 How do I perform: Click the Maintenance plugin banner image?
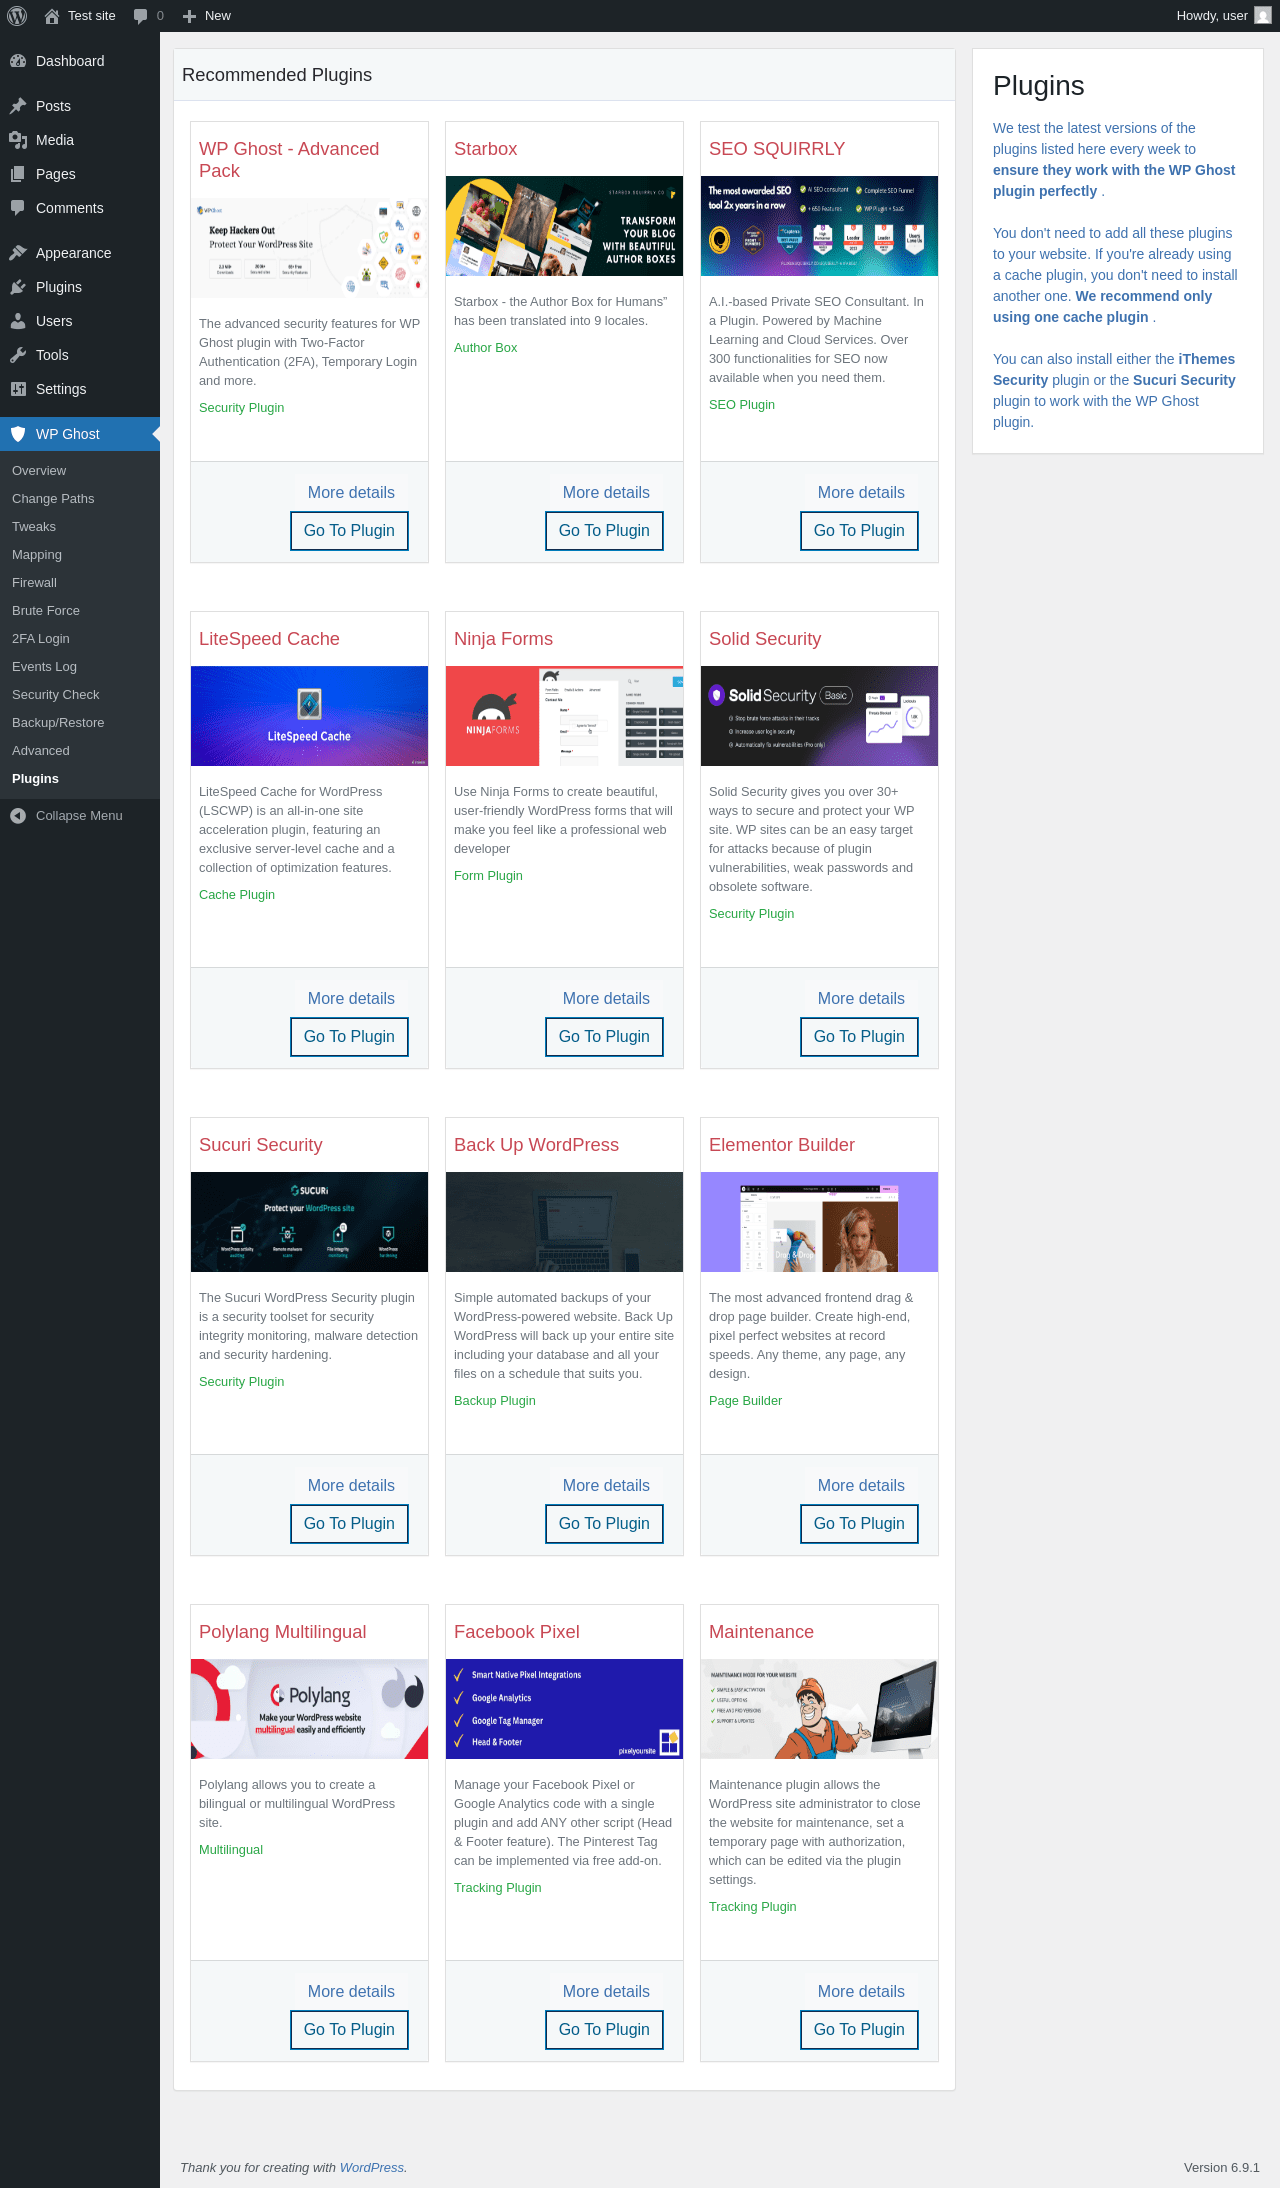[819, 1709]
